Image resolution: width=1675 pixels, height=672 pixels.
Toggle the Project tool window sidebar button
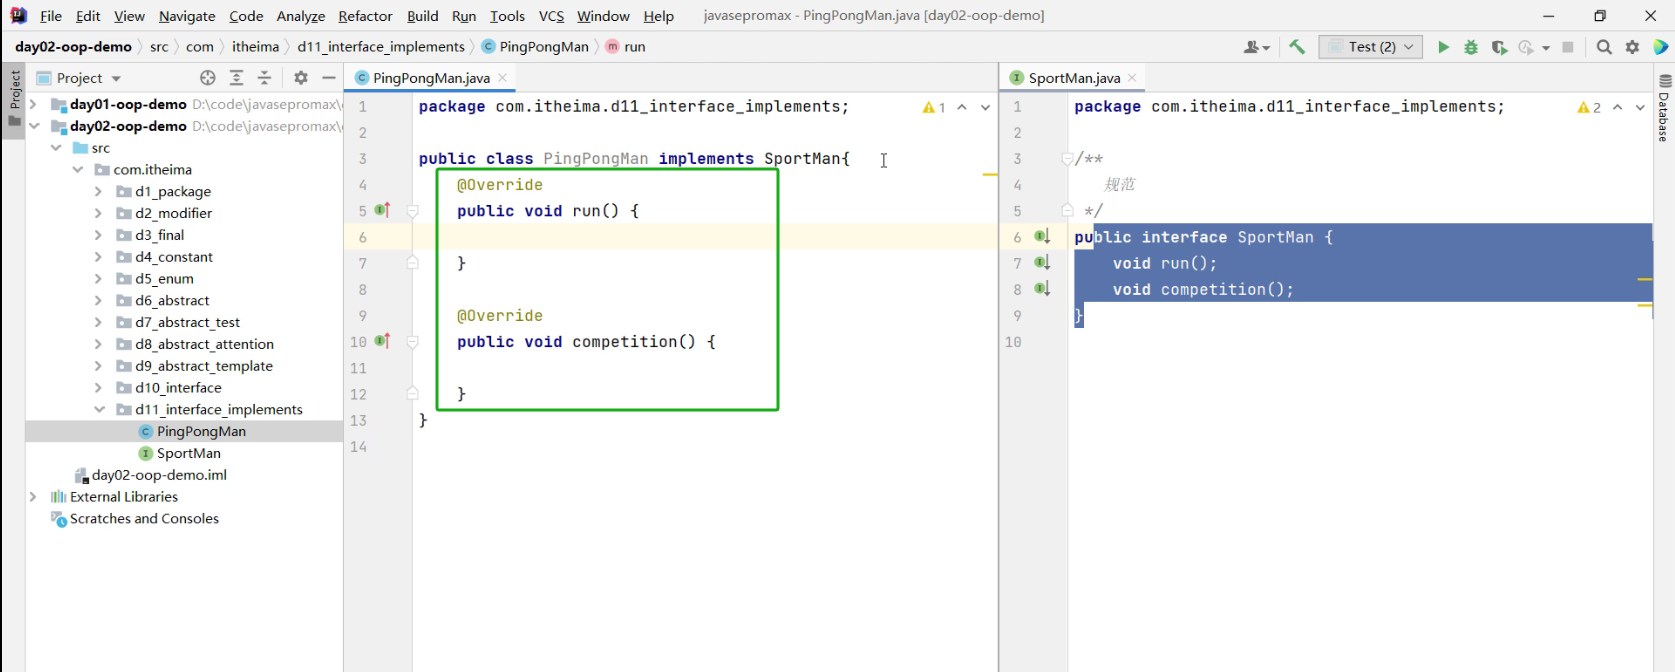pyautogui.click(x=14, y=98)
